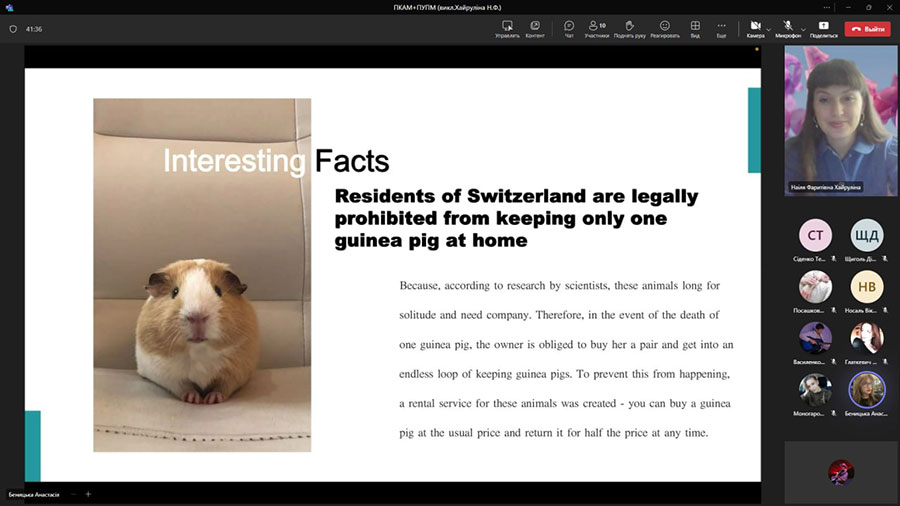The height and width of the screenshot is (506, 900).
Task: Leave the meeting with Выйти button
Action: 867,29
